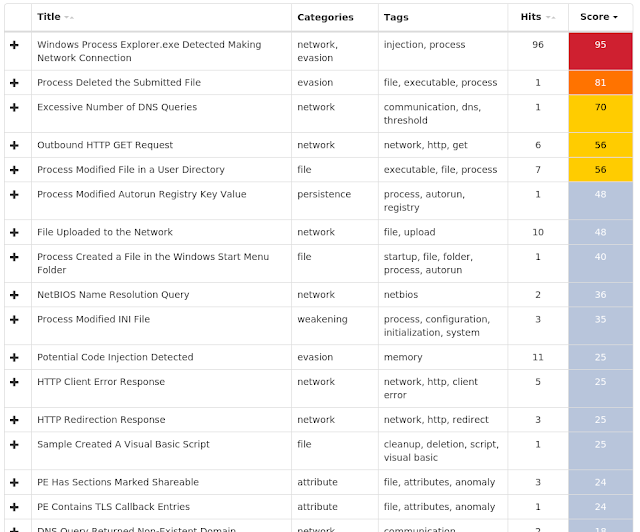Expand the Process Deleted the Submitted File row

point(15,83)
